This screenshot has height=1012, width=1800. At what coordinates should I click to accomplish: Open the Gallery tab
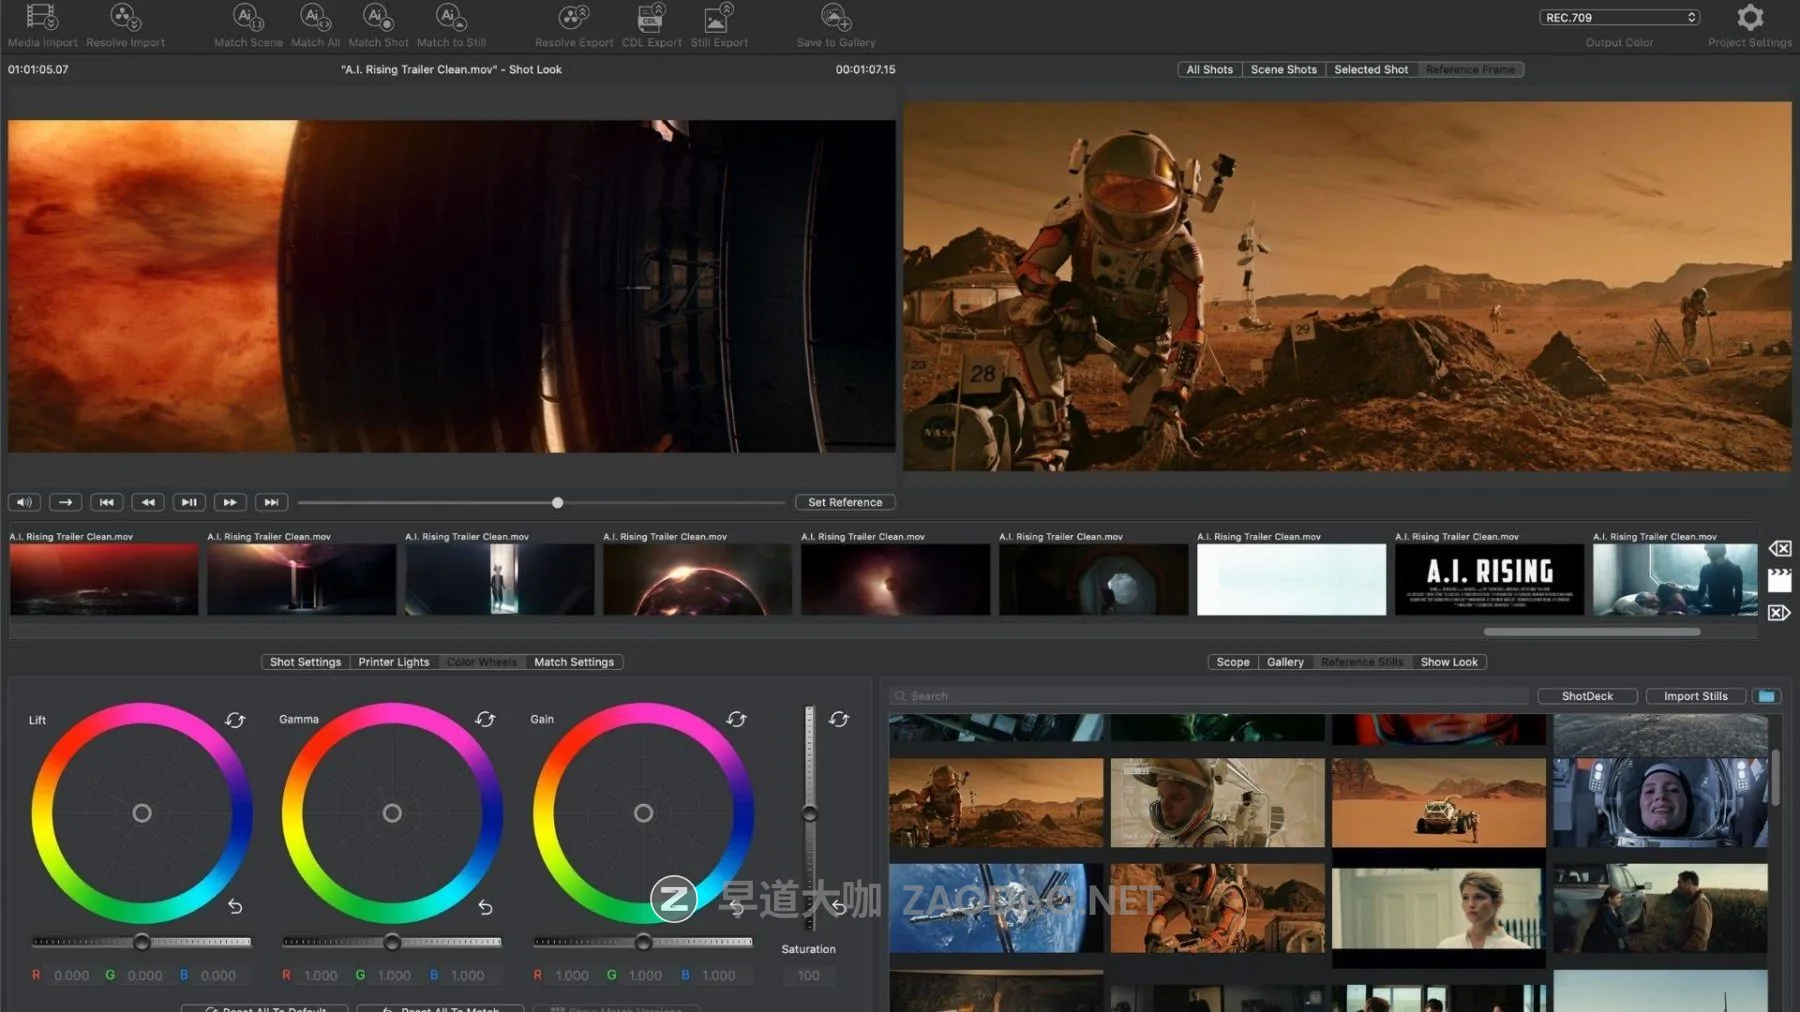(x=1284, y=662)
